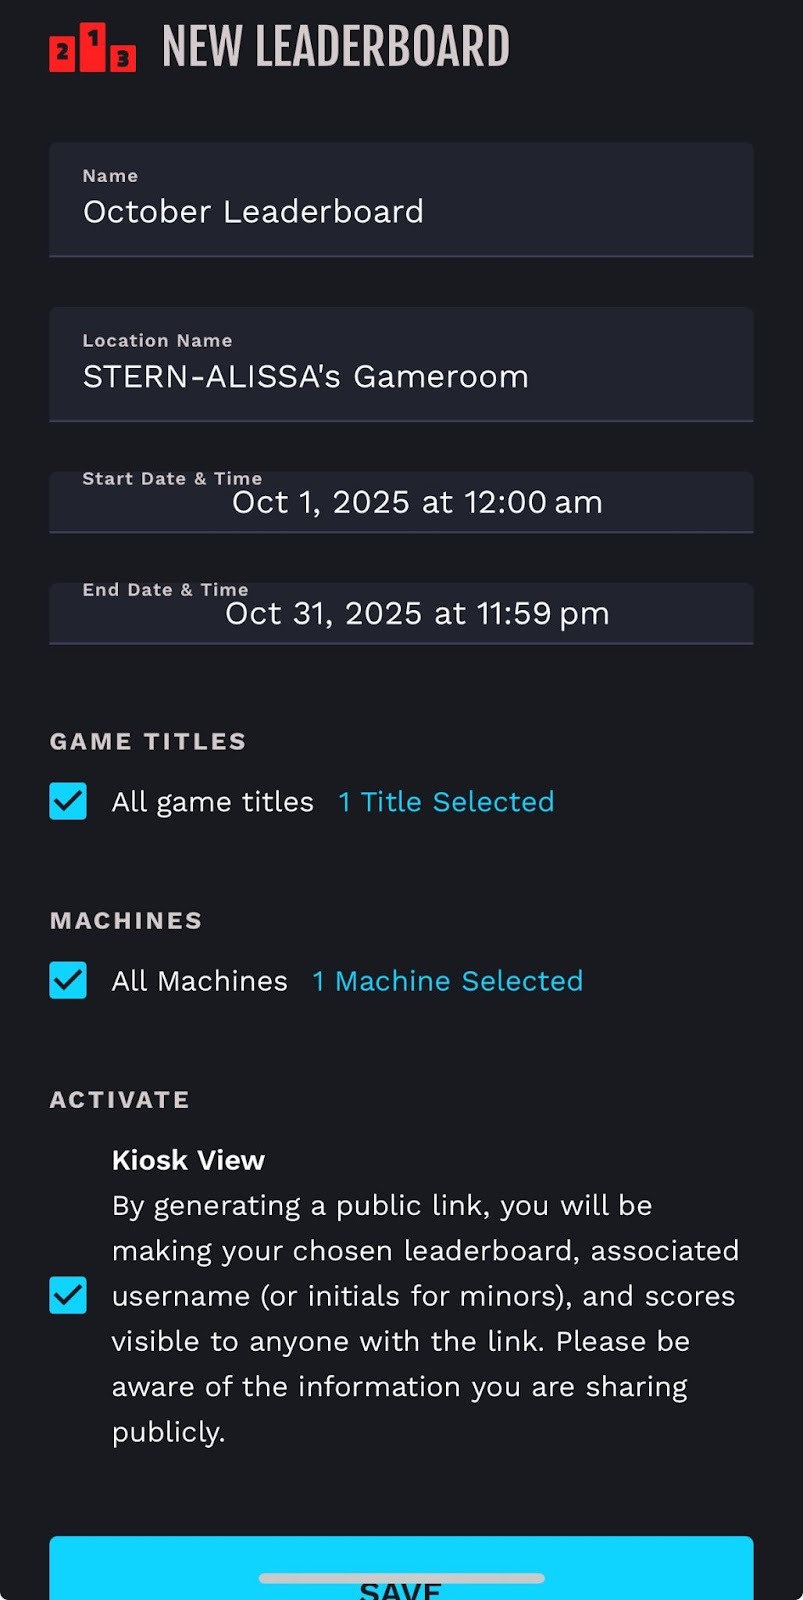Image resolution: width=803 pixels, height=1600 pixels.
Task: Open the 1 Machine Selected link
Action: point(447,981)
